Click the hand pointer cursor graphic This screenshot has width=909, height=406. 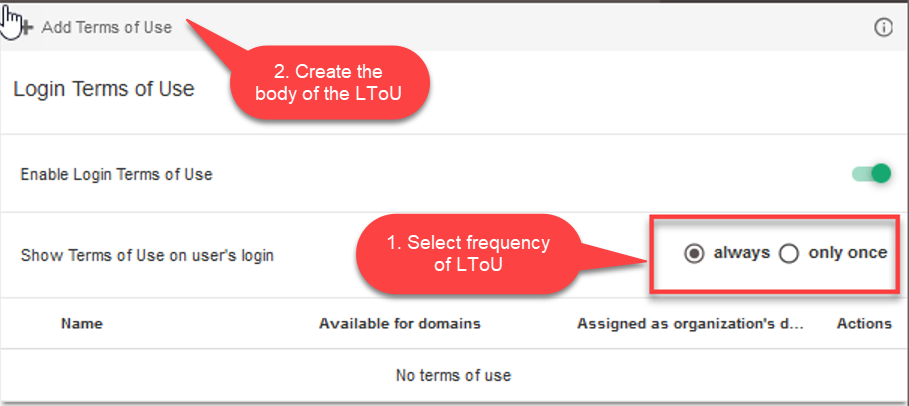tap(10, 22)
